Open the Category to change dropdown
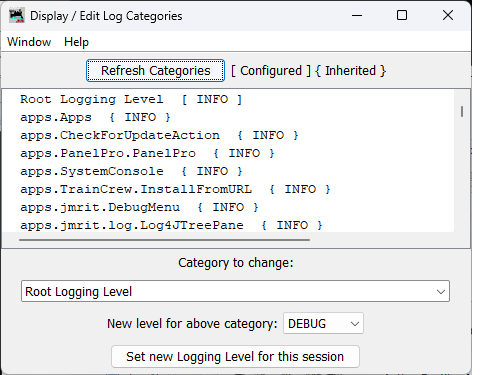 [x=235, y=291]
